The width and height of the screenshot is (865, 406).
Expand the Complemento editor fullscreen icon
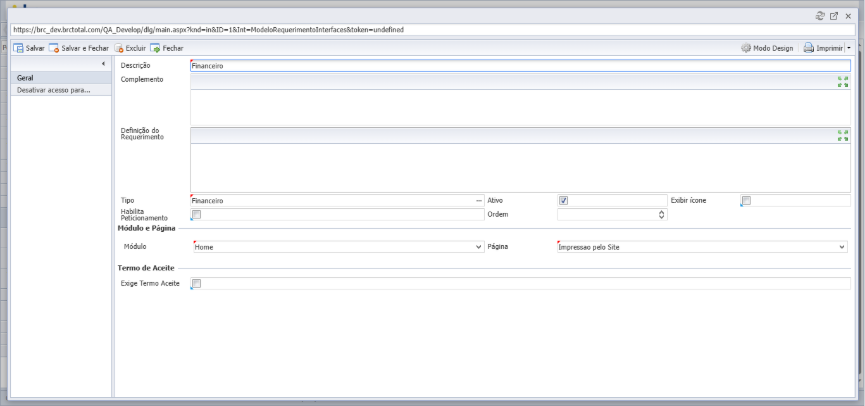pyautogui.click(x=843, y=82)
